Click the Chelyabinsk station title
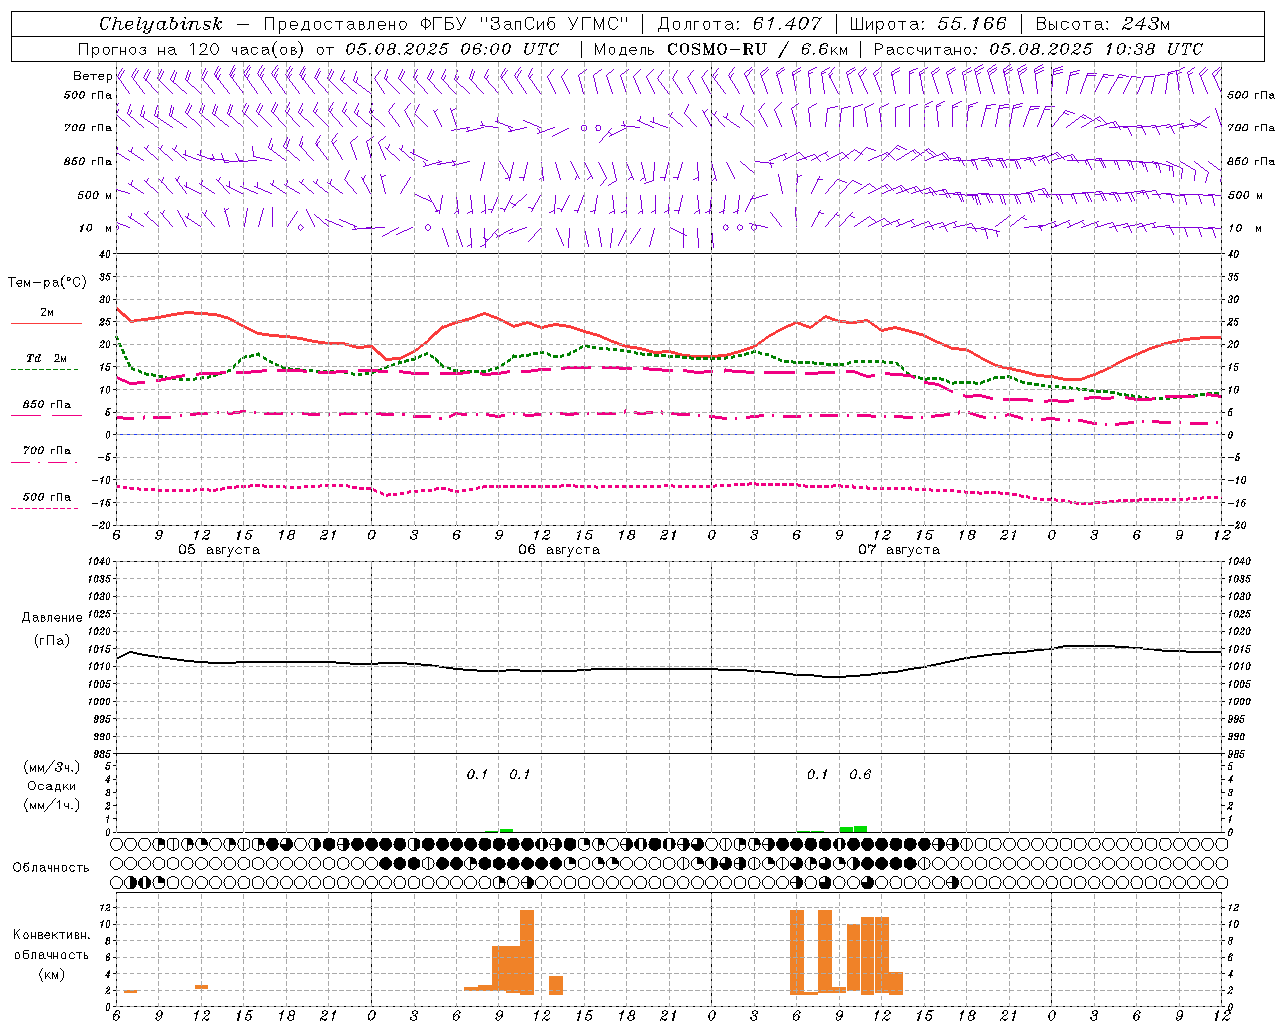This screenshot has height=1024, width=1280. tap(160, 24)
